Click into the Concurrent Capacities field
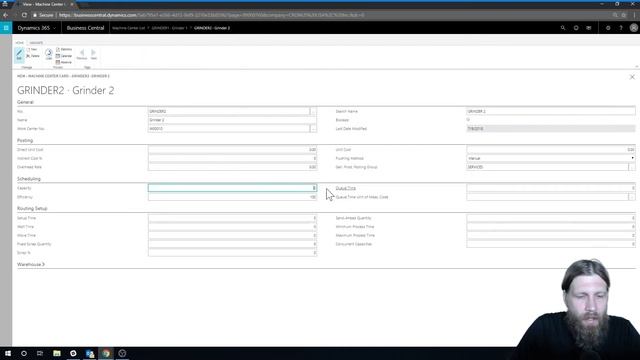This screenshot has width=640, height=360. [551, 244]
